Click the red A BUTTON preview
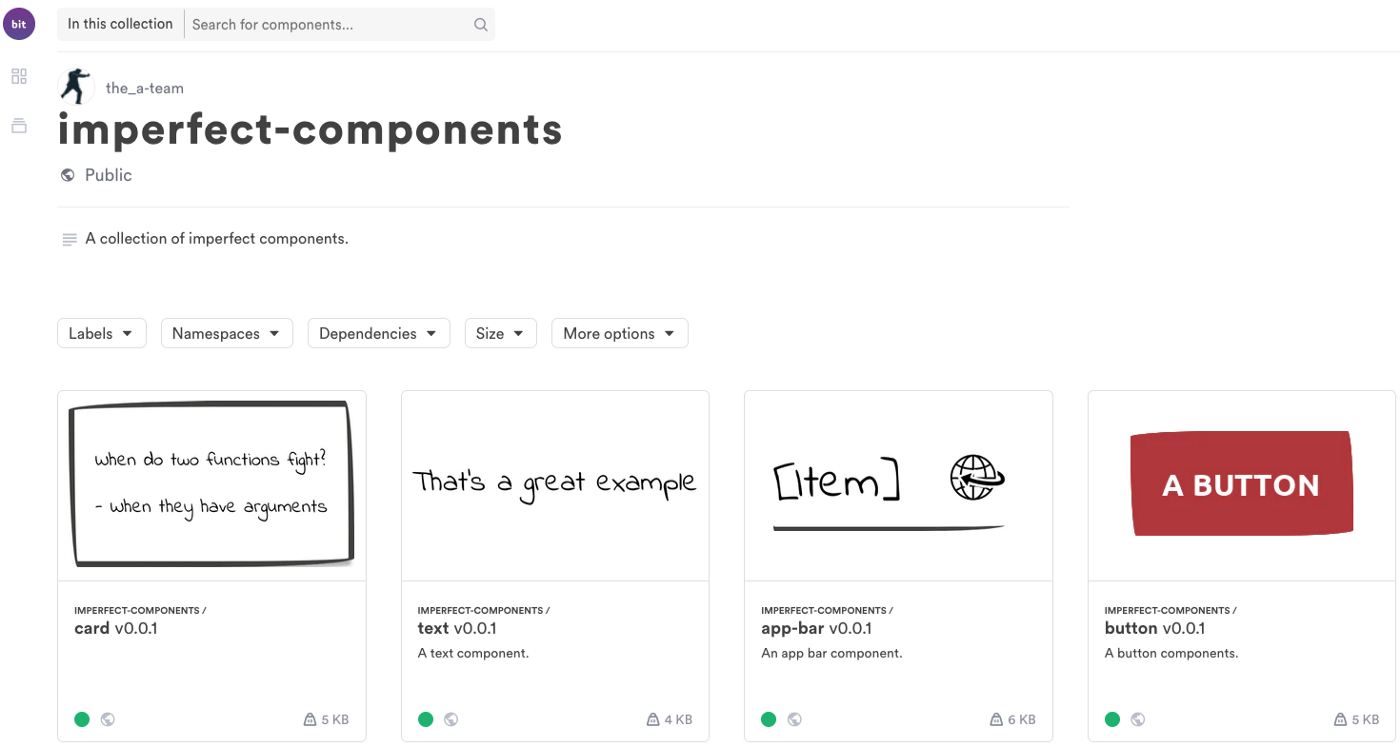 [1241, 485]
